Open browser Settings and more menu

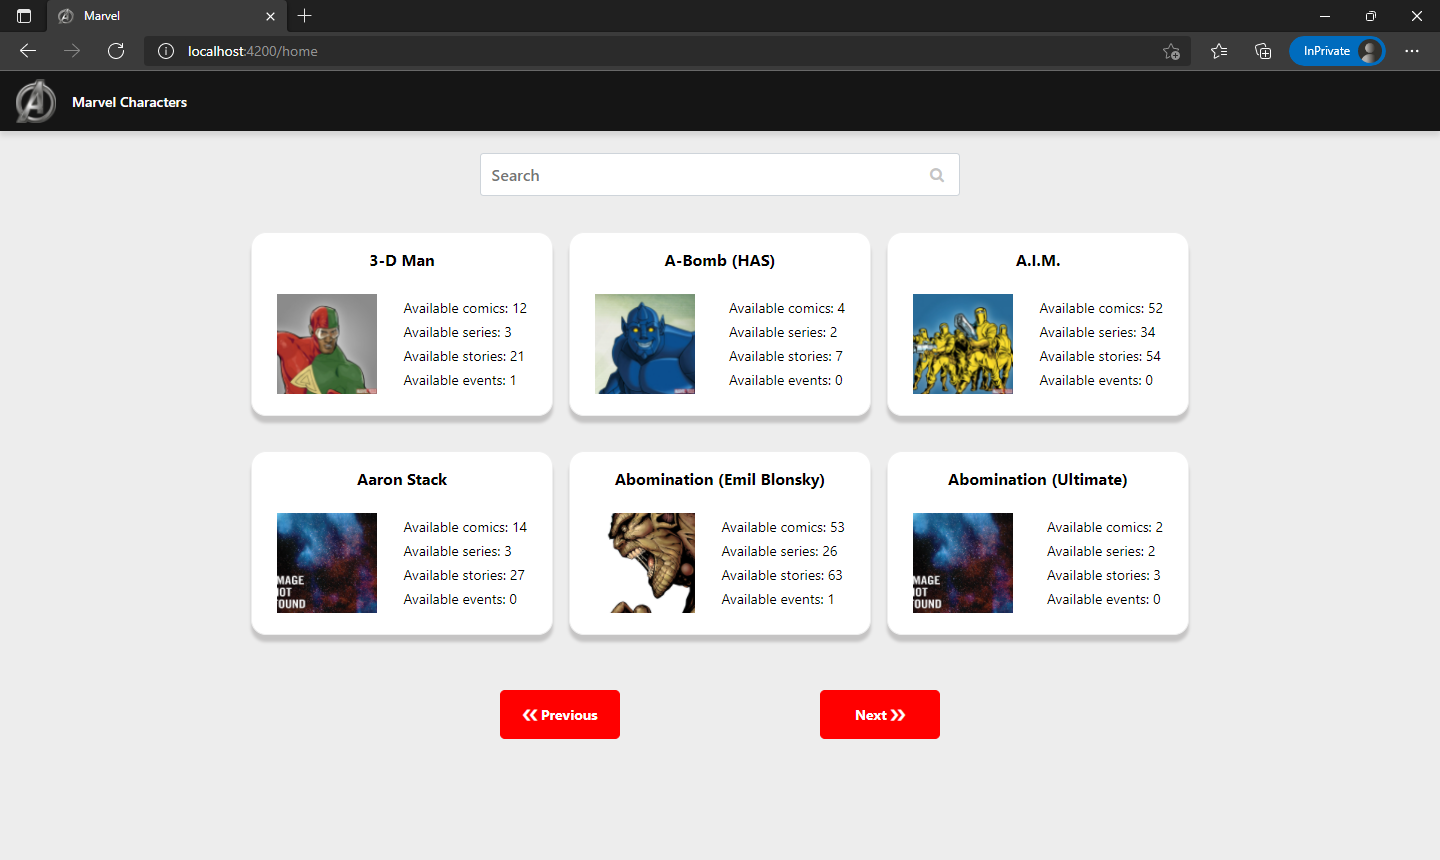coord(1412,51)
